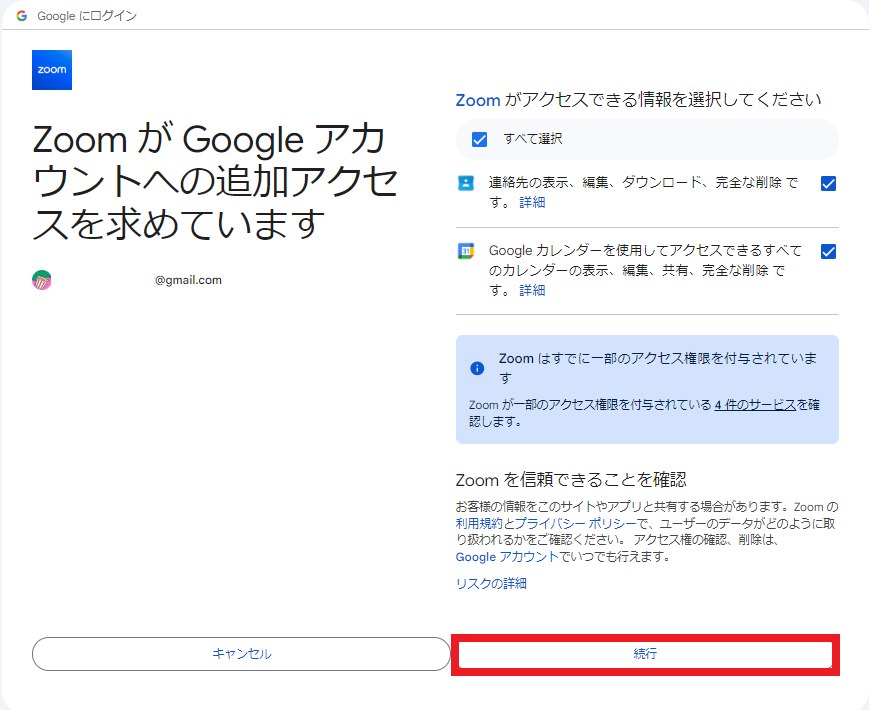Open the リスクの詳細 link
The height and width of the screenshot is (710, 869).
pyautogui.click(x=491, y=583)
